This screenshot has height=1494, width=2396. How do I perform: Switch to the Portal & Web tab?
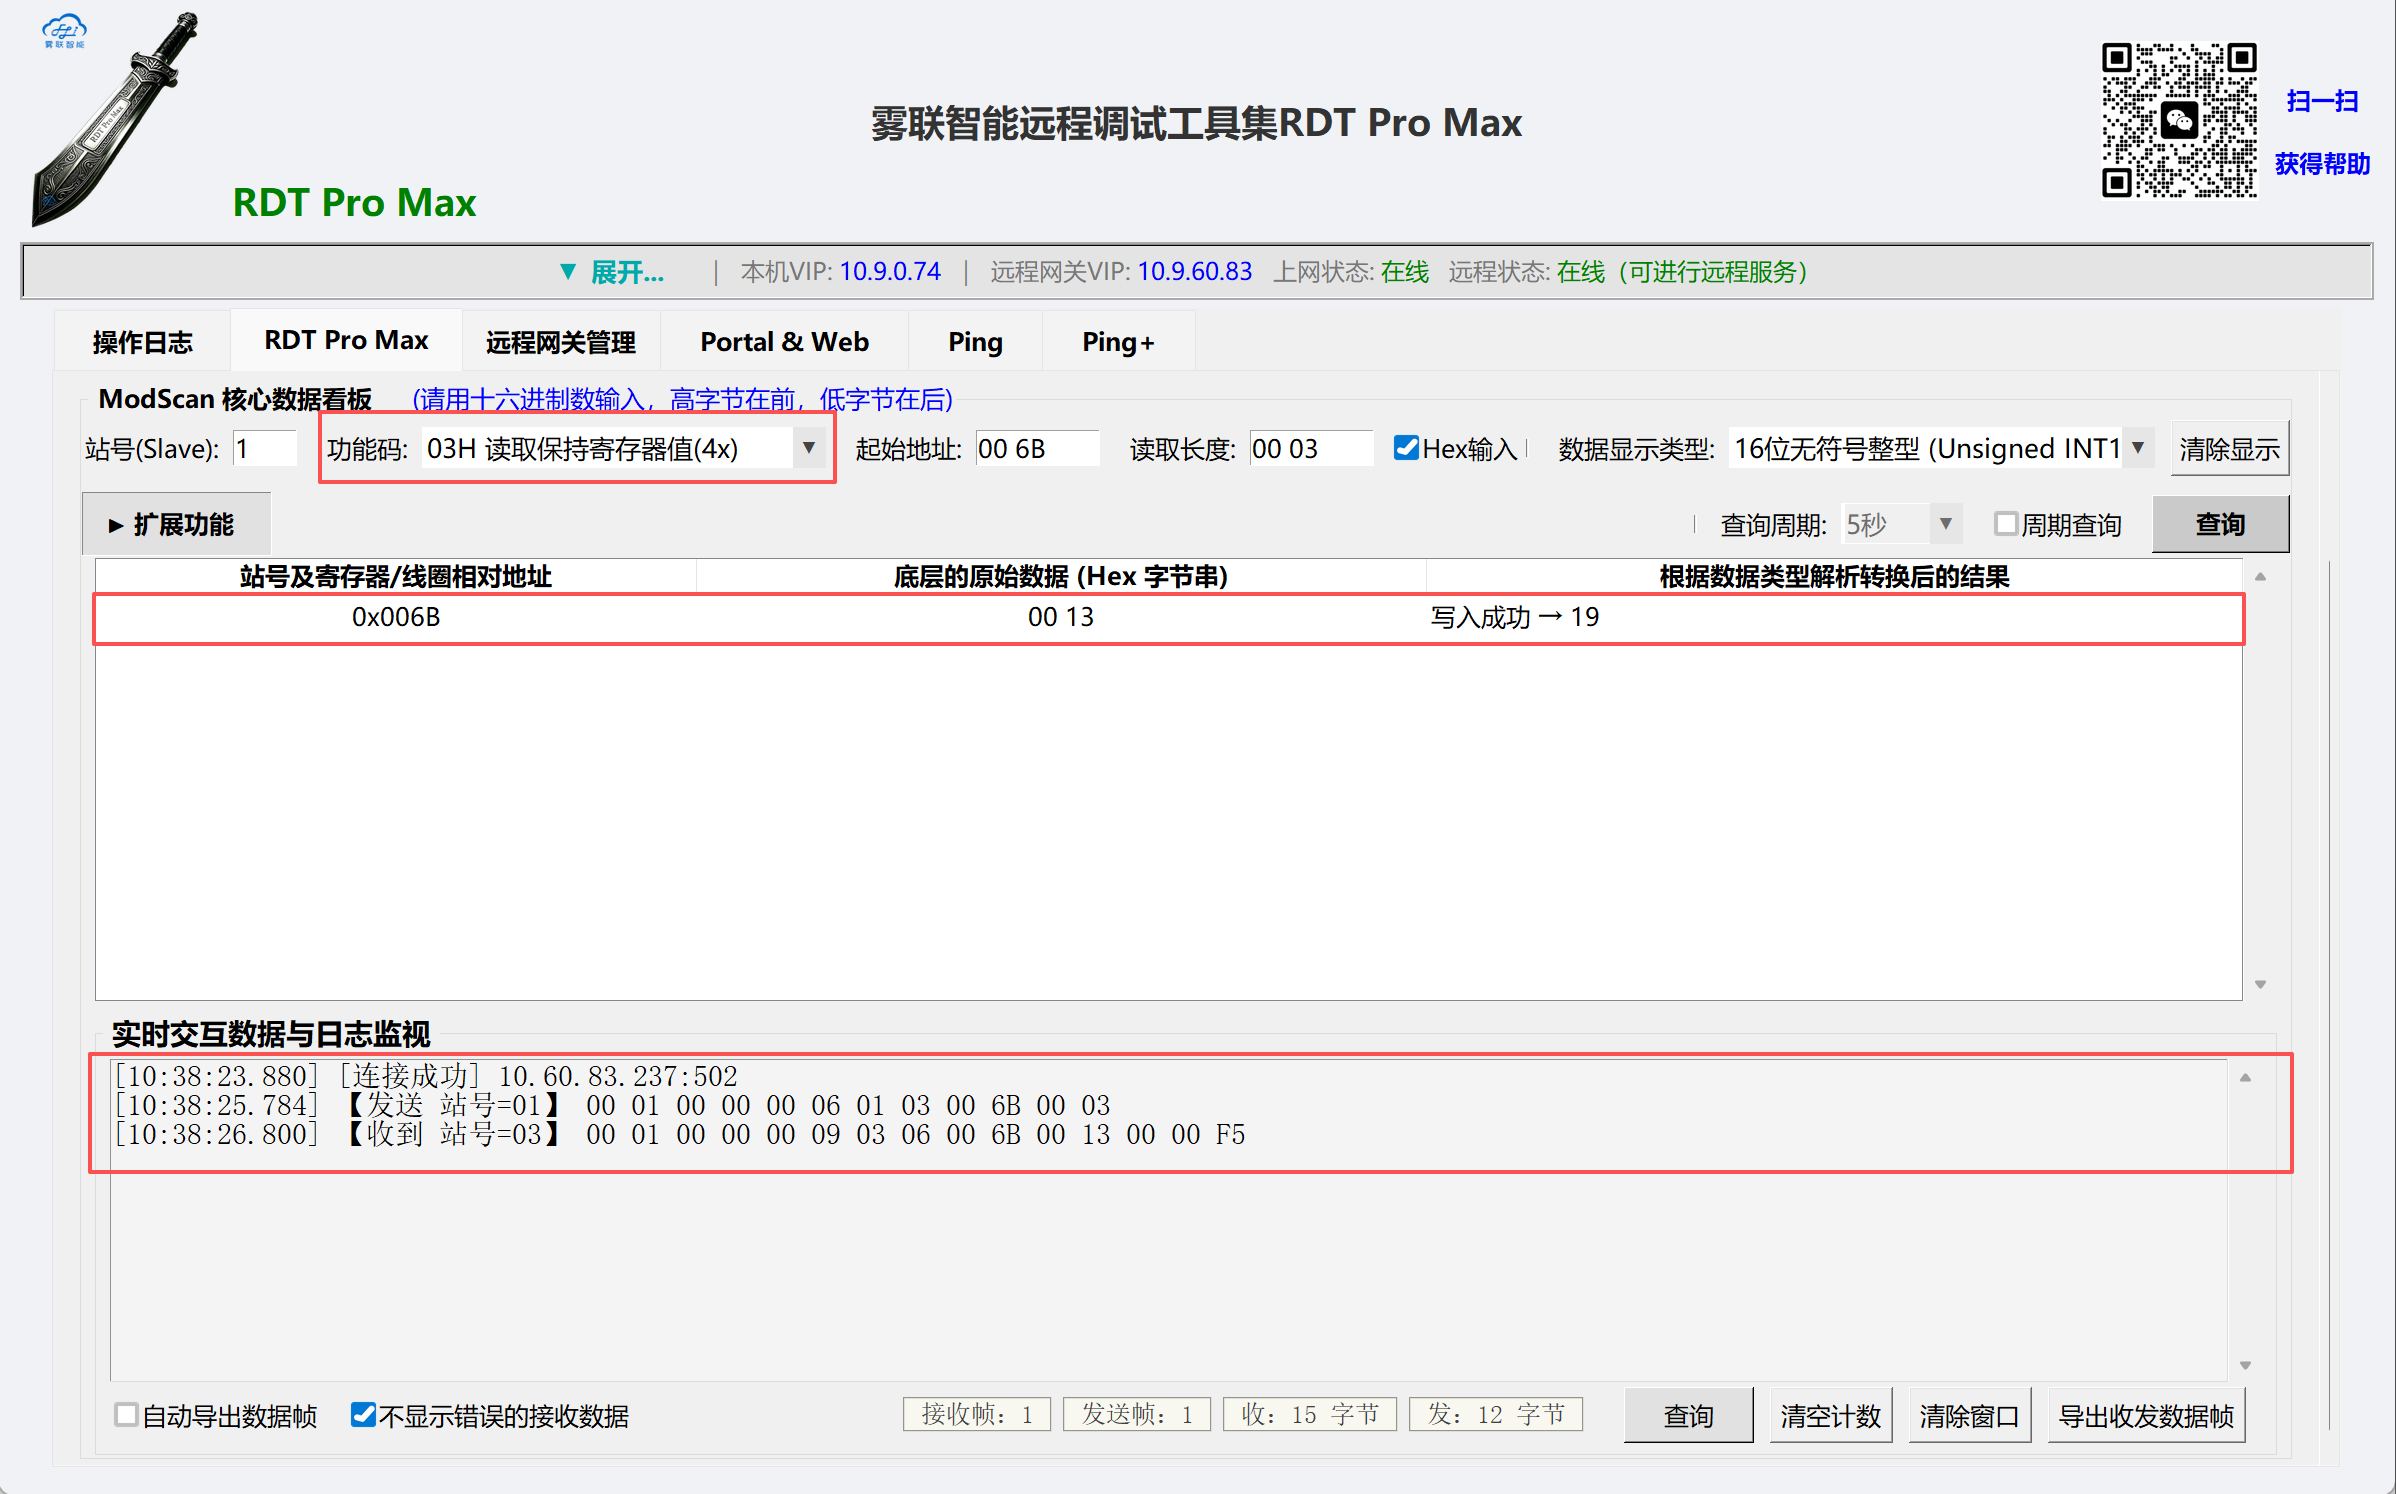785,342
